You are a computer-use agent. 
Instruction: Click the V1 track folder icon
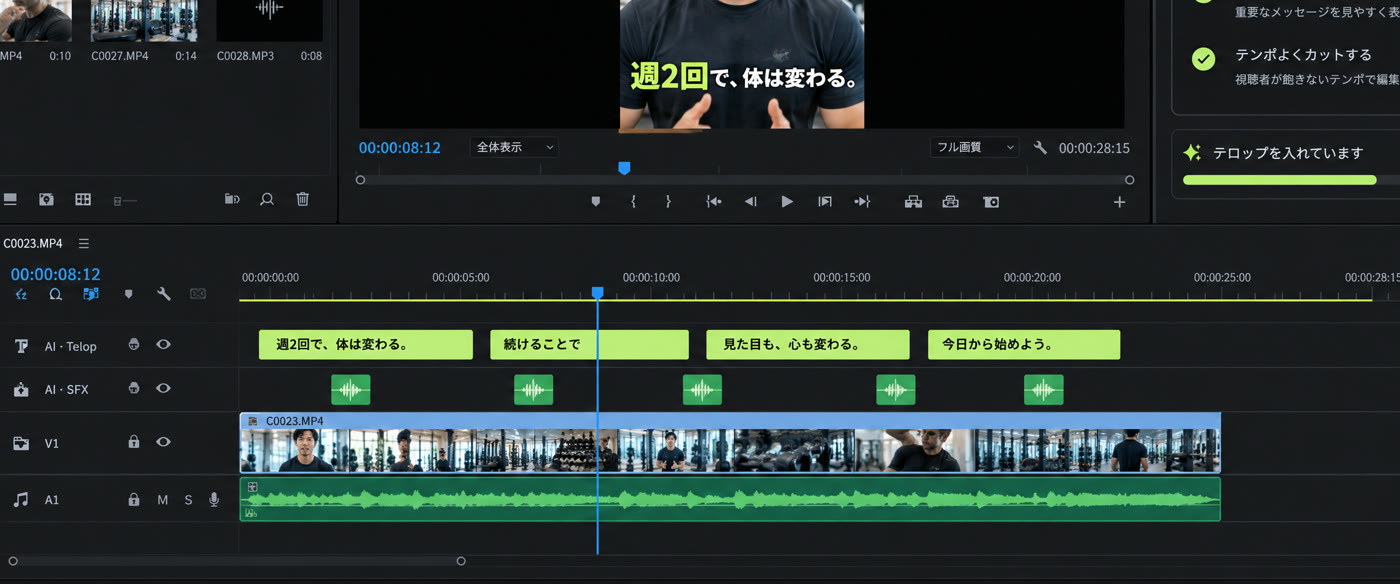(21, 443)
